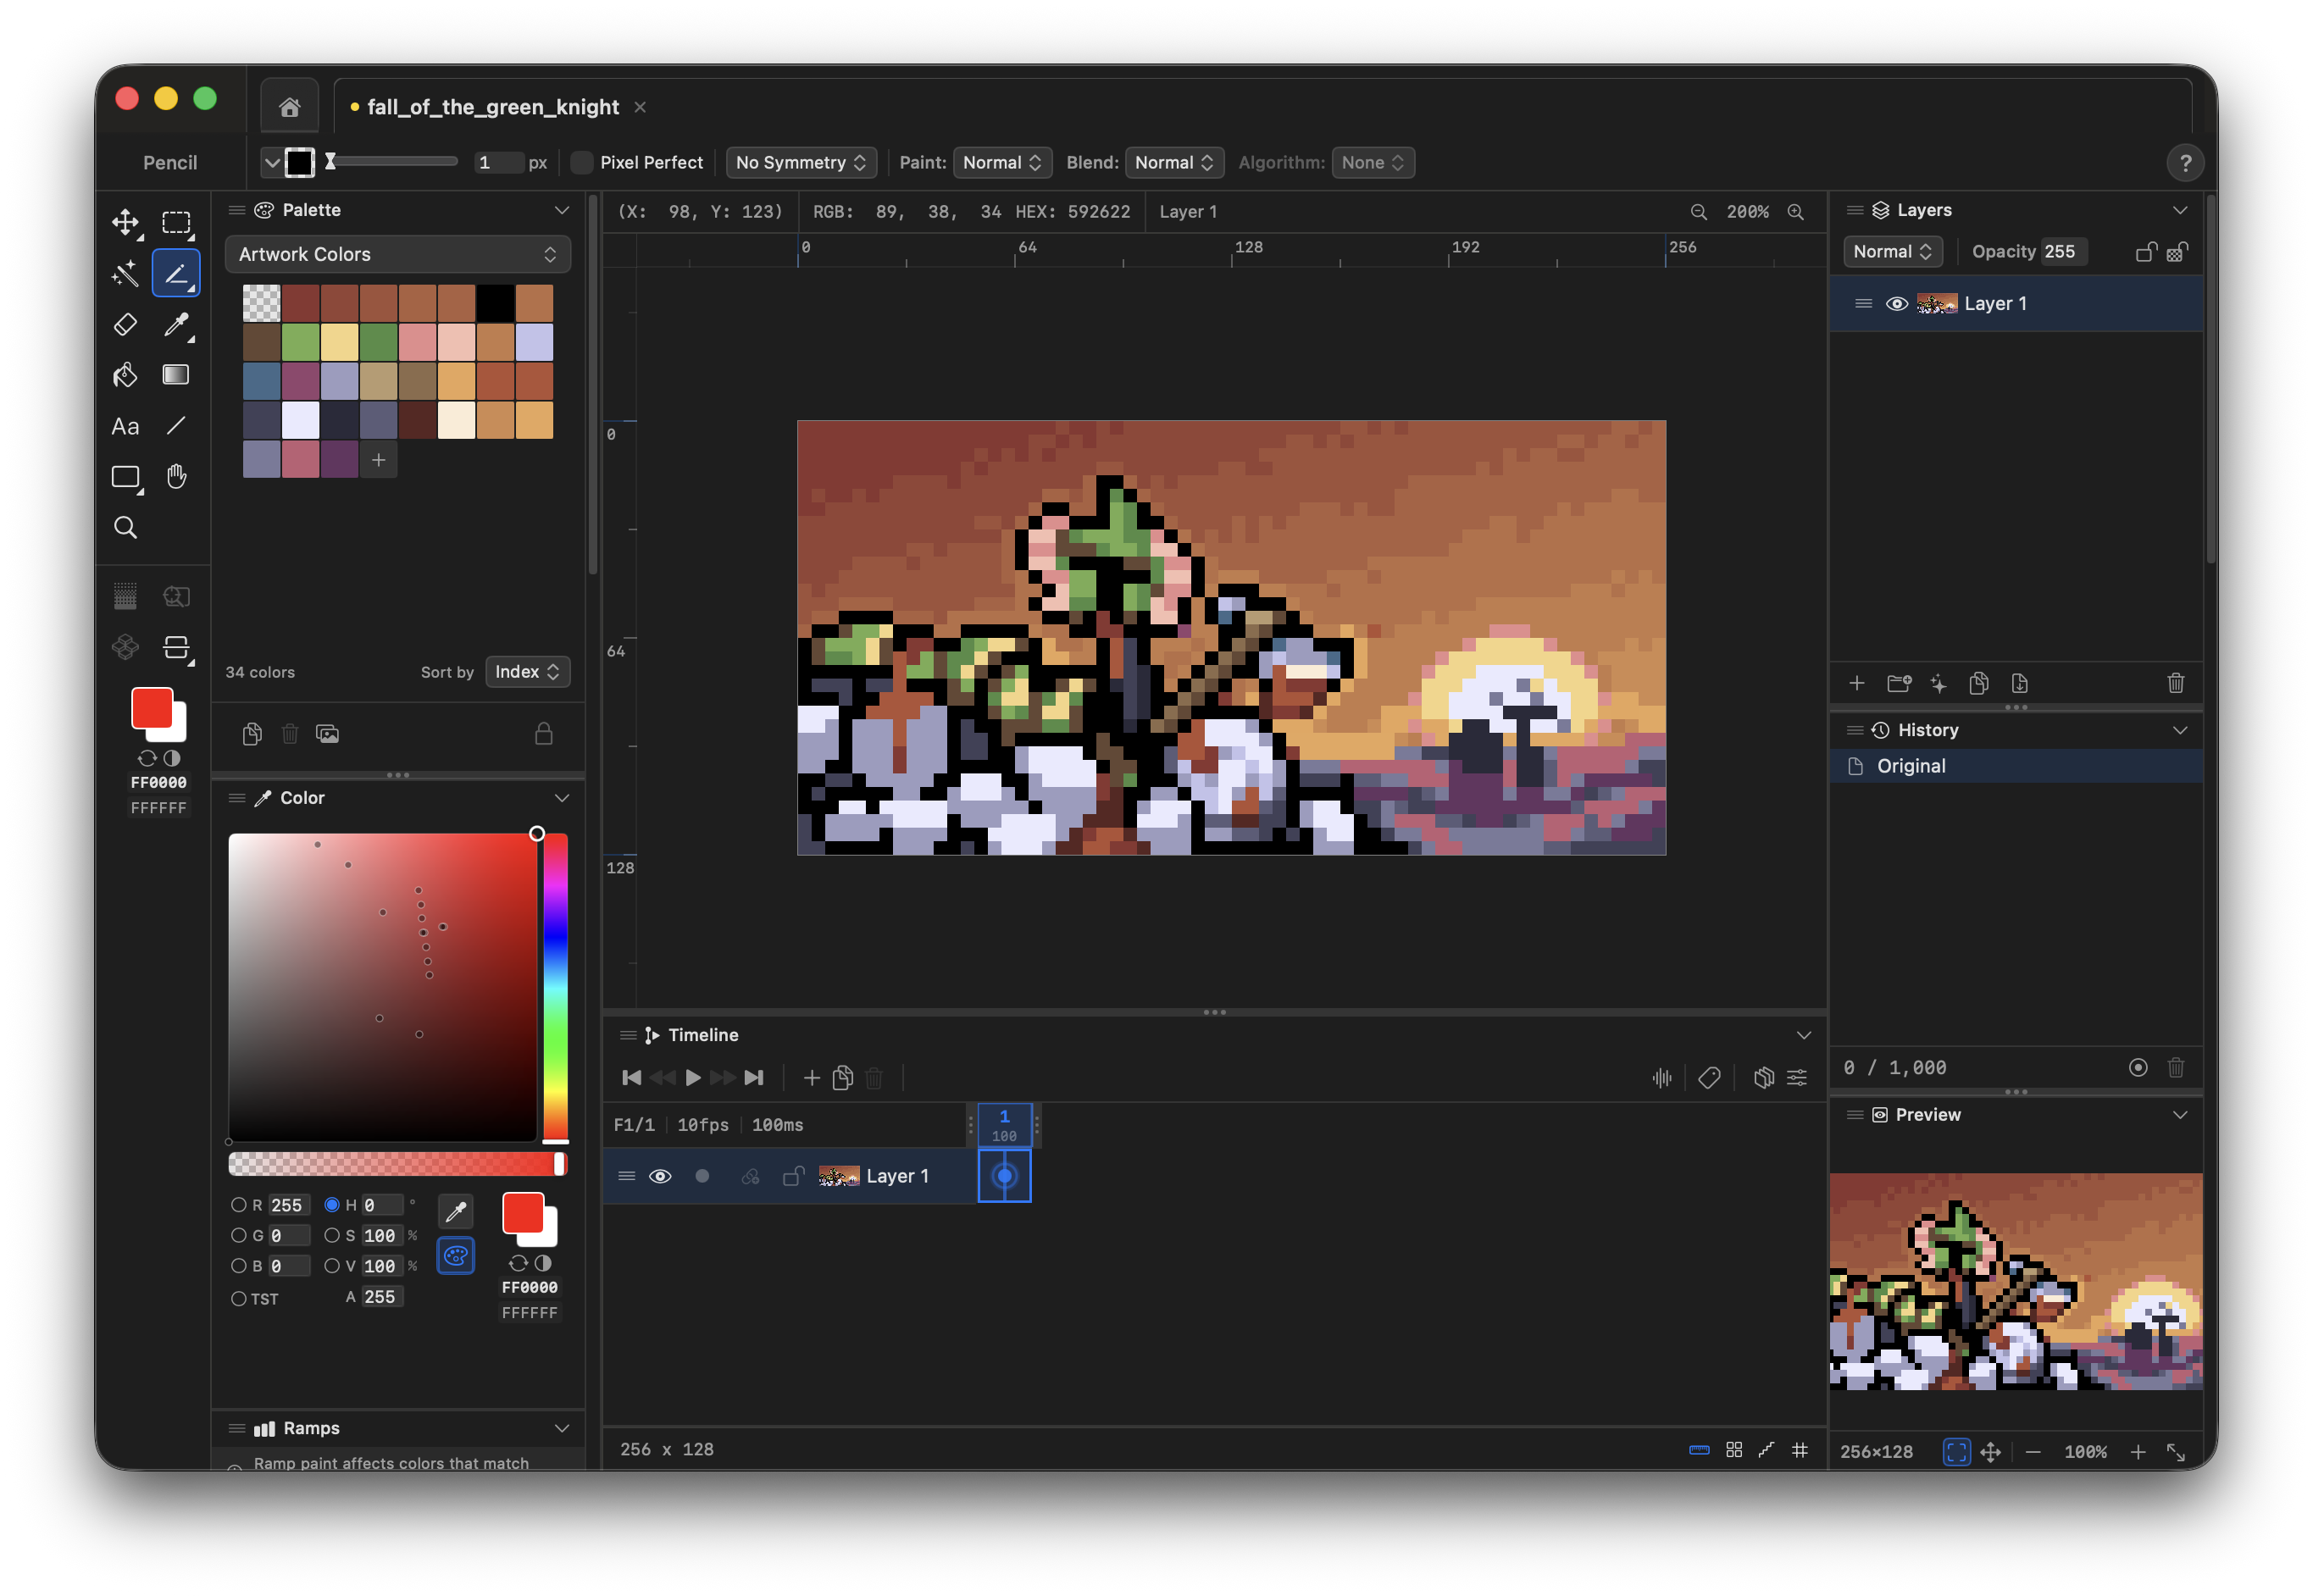
Task: Select Layer 1 row in Layers panel
Action: coord(2015,304)
